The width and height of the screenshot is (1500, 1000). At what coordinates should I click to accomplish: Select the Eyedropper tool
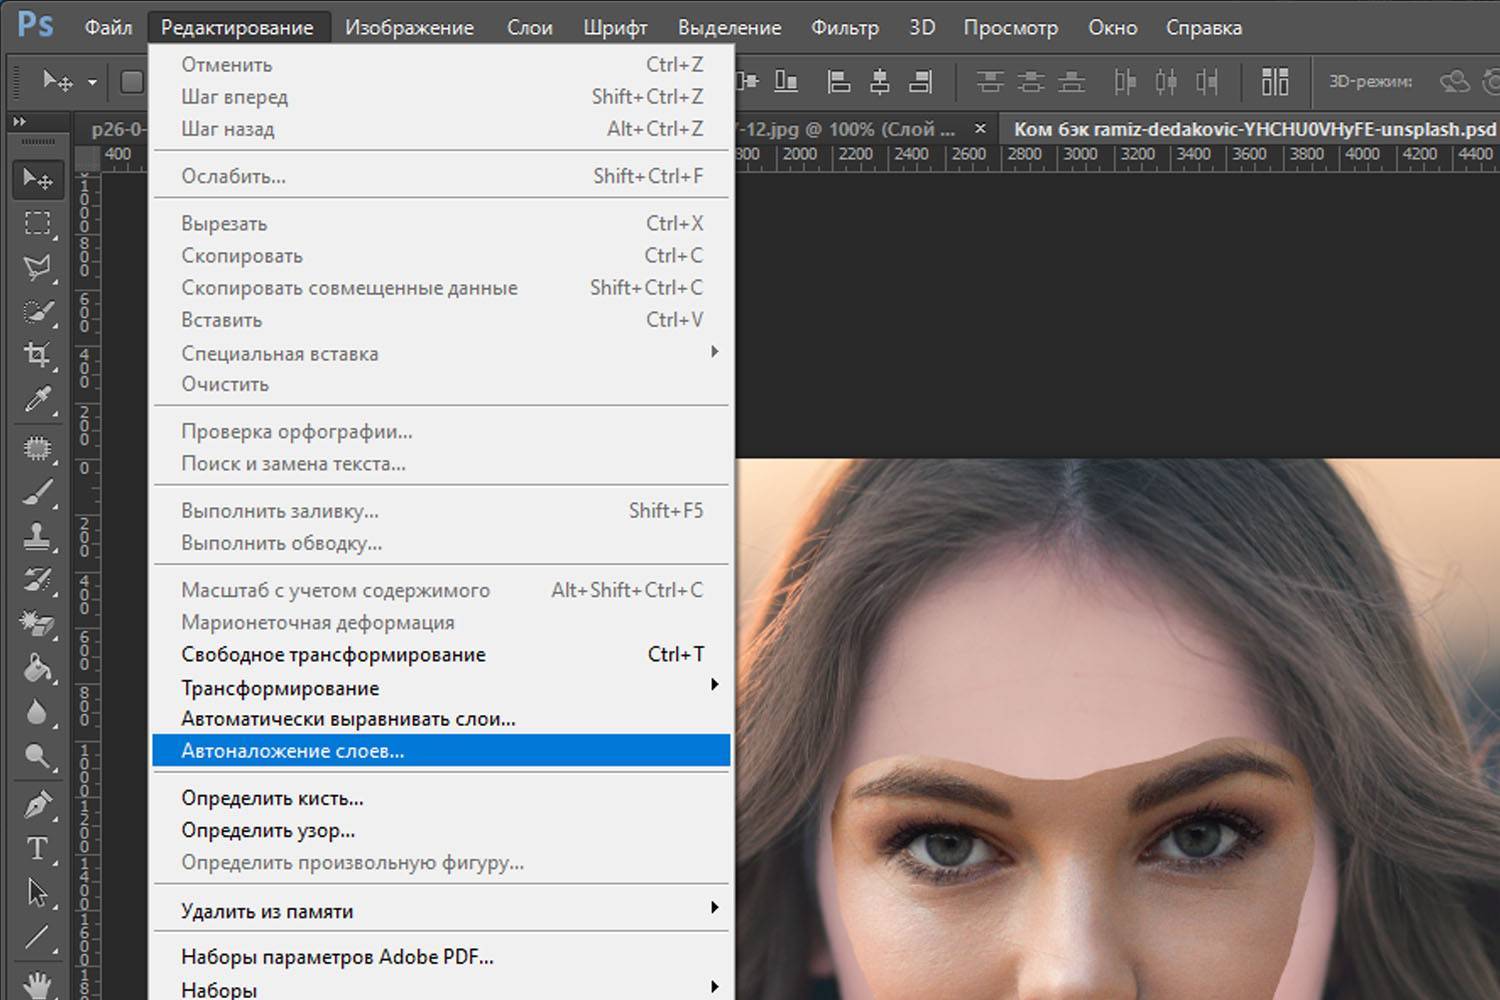pyautogui.click(x=37, y=400)
